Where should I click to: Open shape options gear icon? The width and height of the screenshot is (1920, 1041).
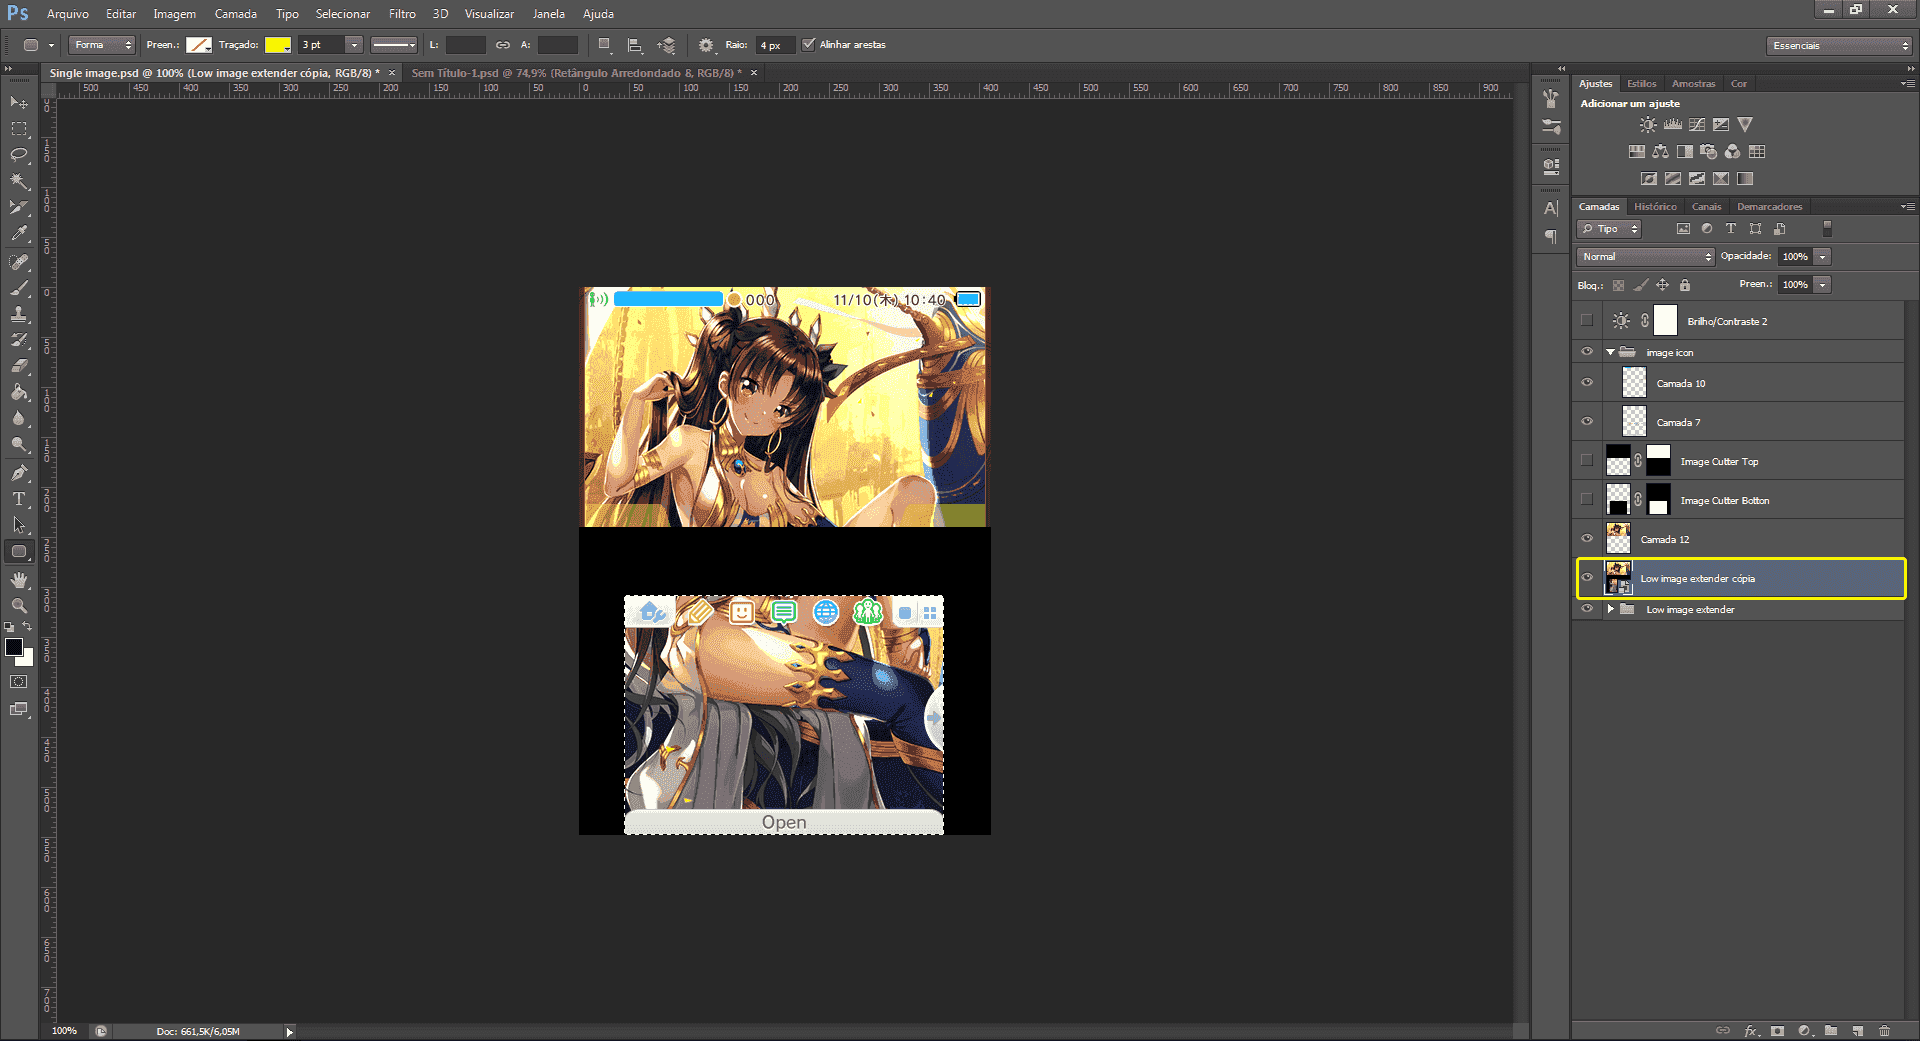pyautogui.click(x=706, y=45)
